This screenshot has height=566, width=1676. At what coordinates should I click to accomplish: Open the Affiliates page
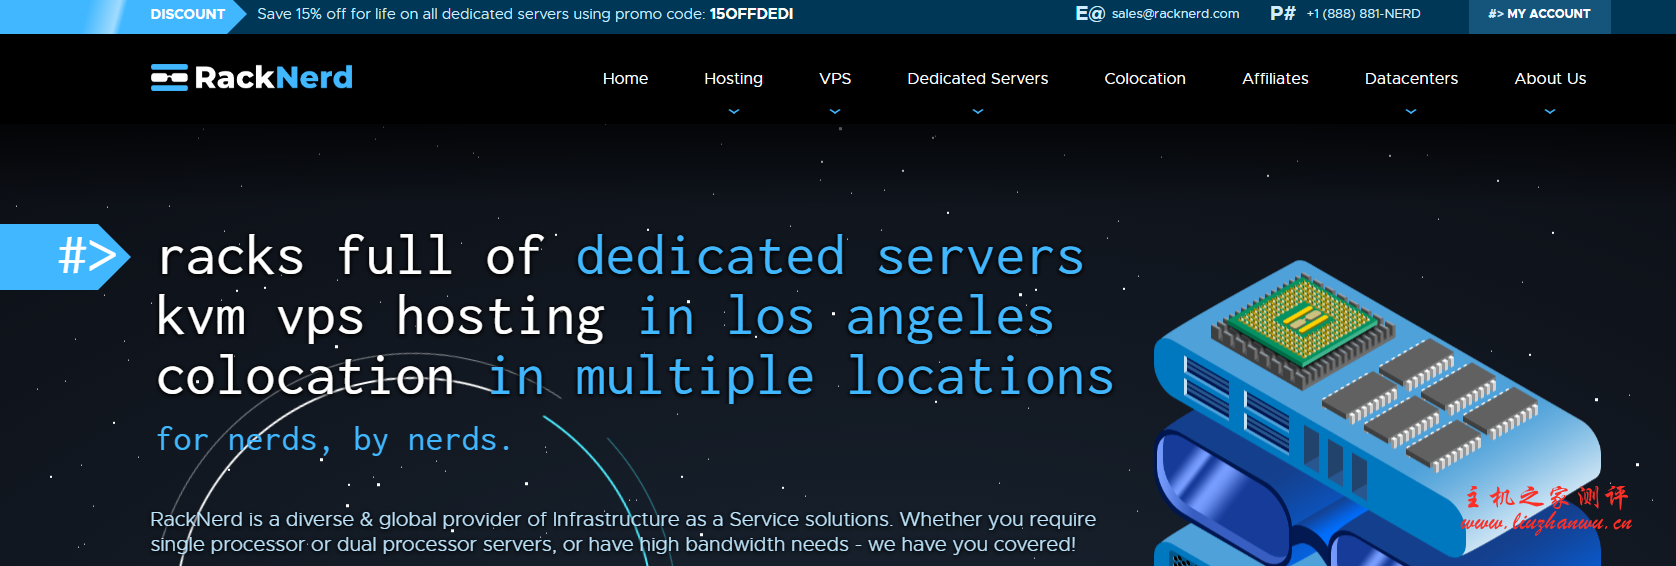click(x=1275, y=79)
